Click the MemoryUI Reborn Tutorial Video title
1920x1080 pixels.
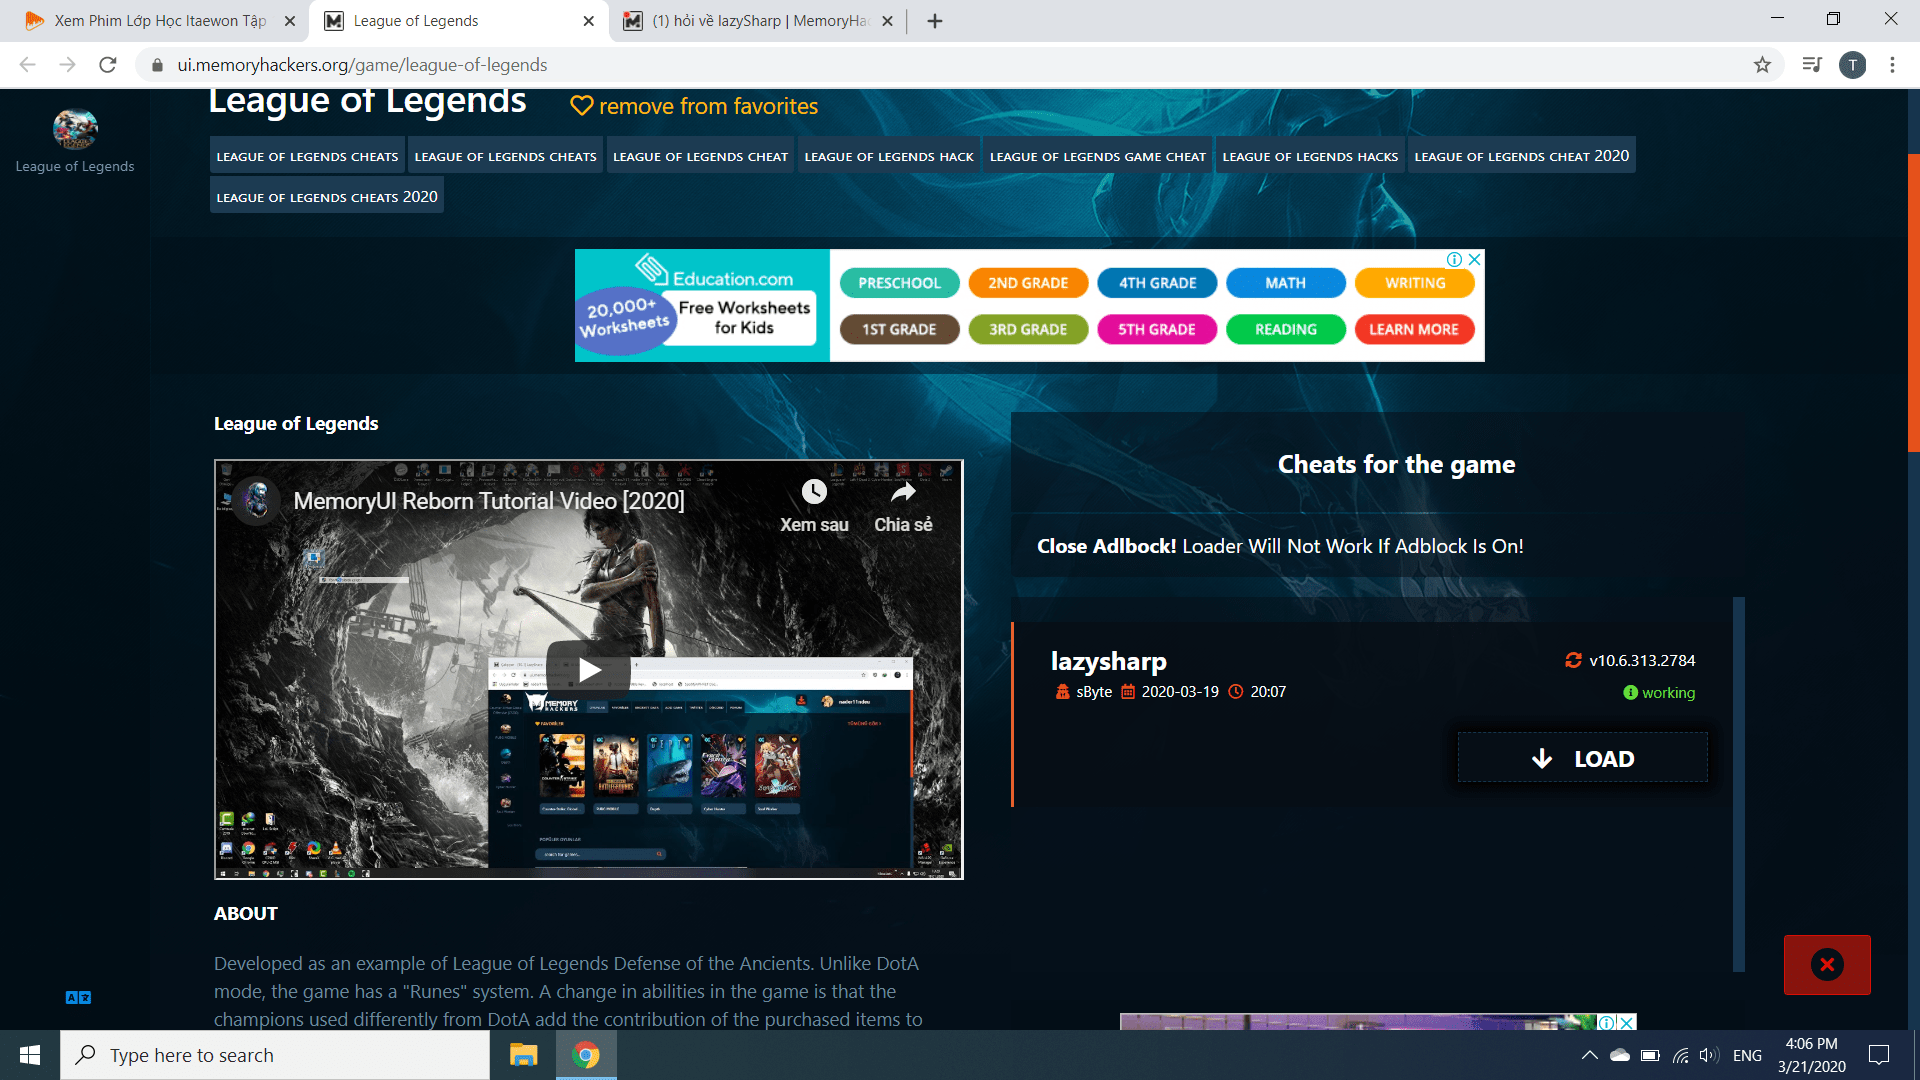489,501
